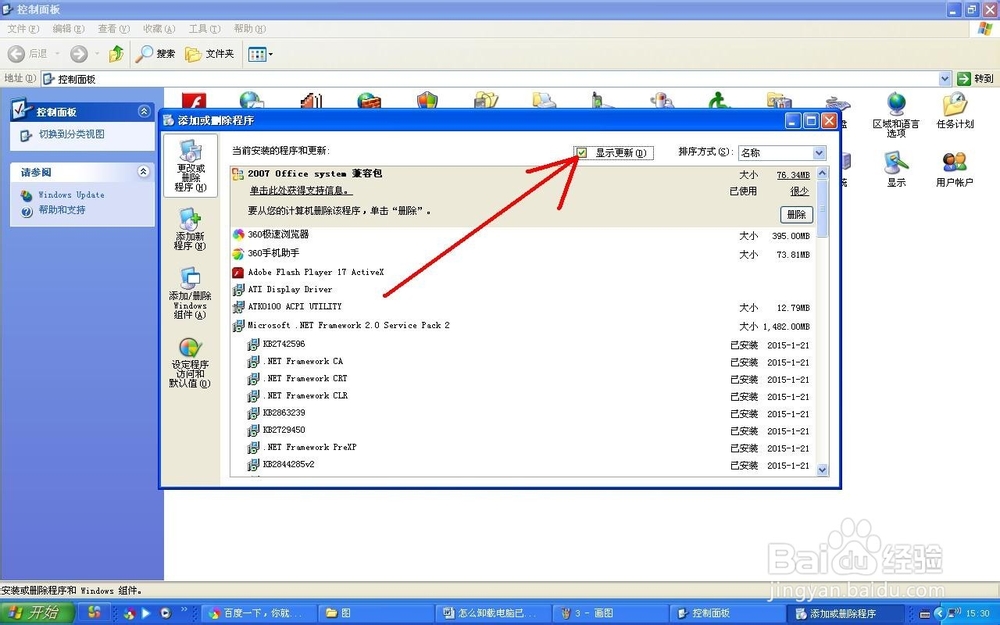Open 用户帐户 control panel icon
The width and height of the screenshot is (1000, 625).
click(955, 170)
